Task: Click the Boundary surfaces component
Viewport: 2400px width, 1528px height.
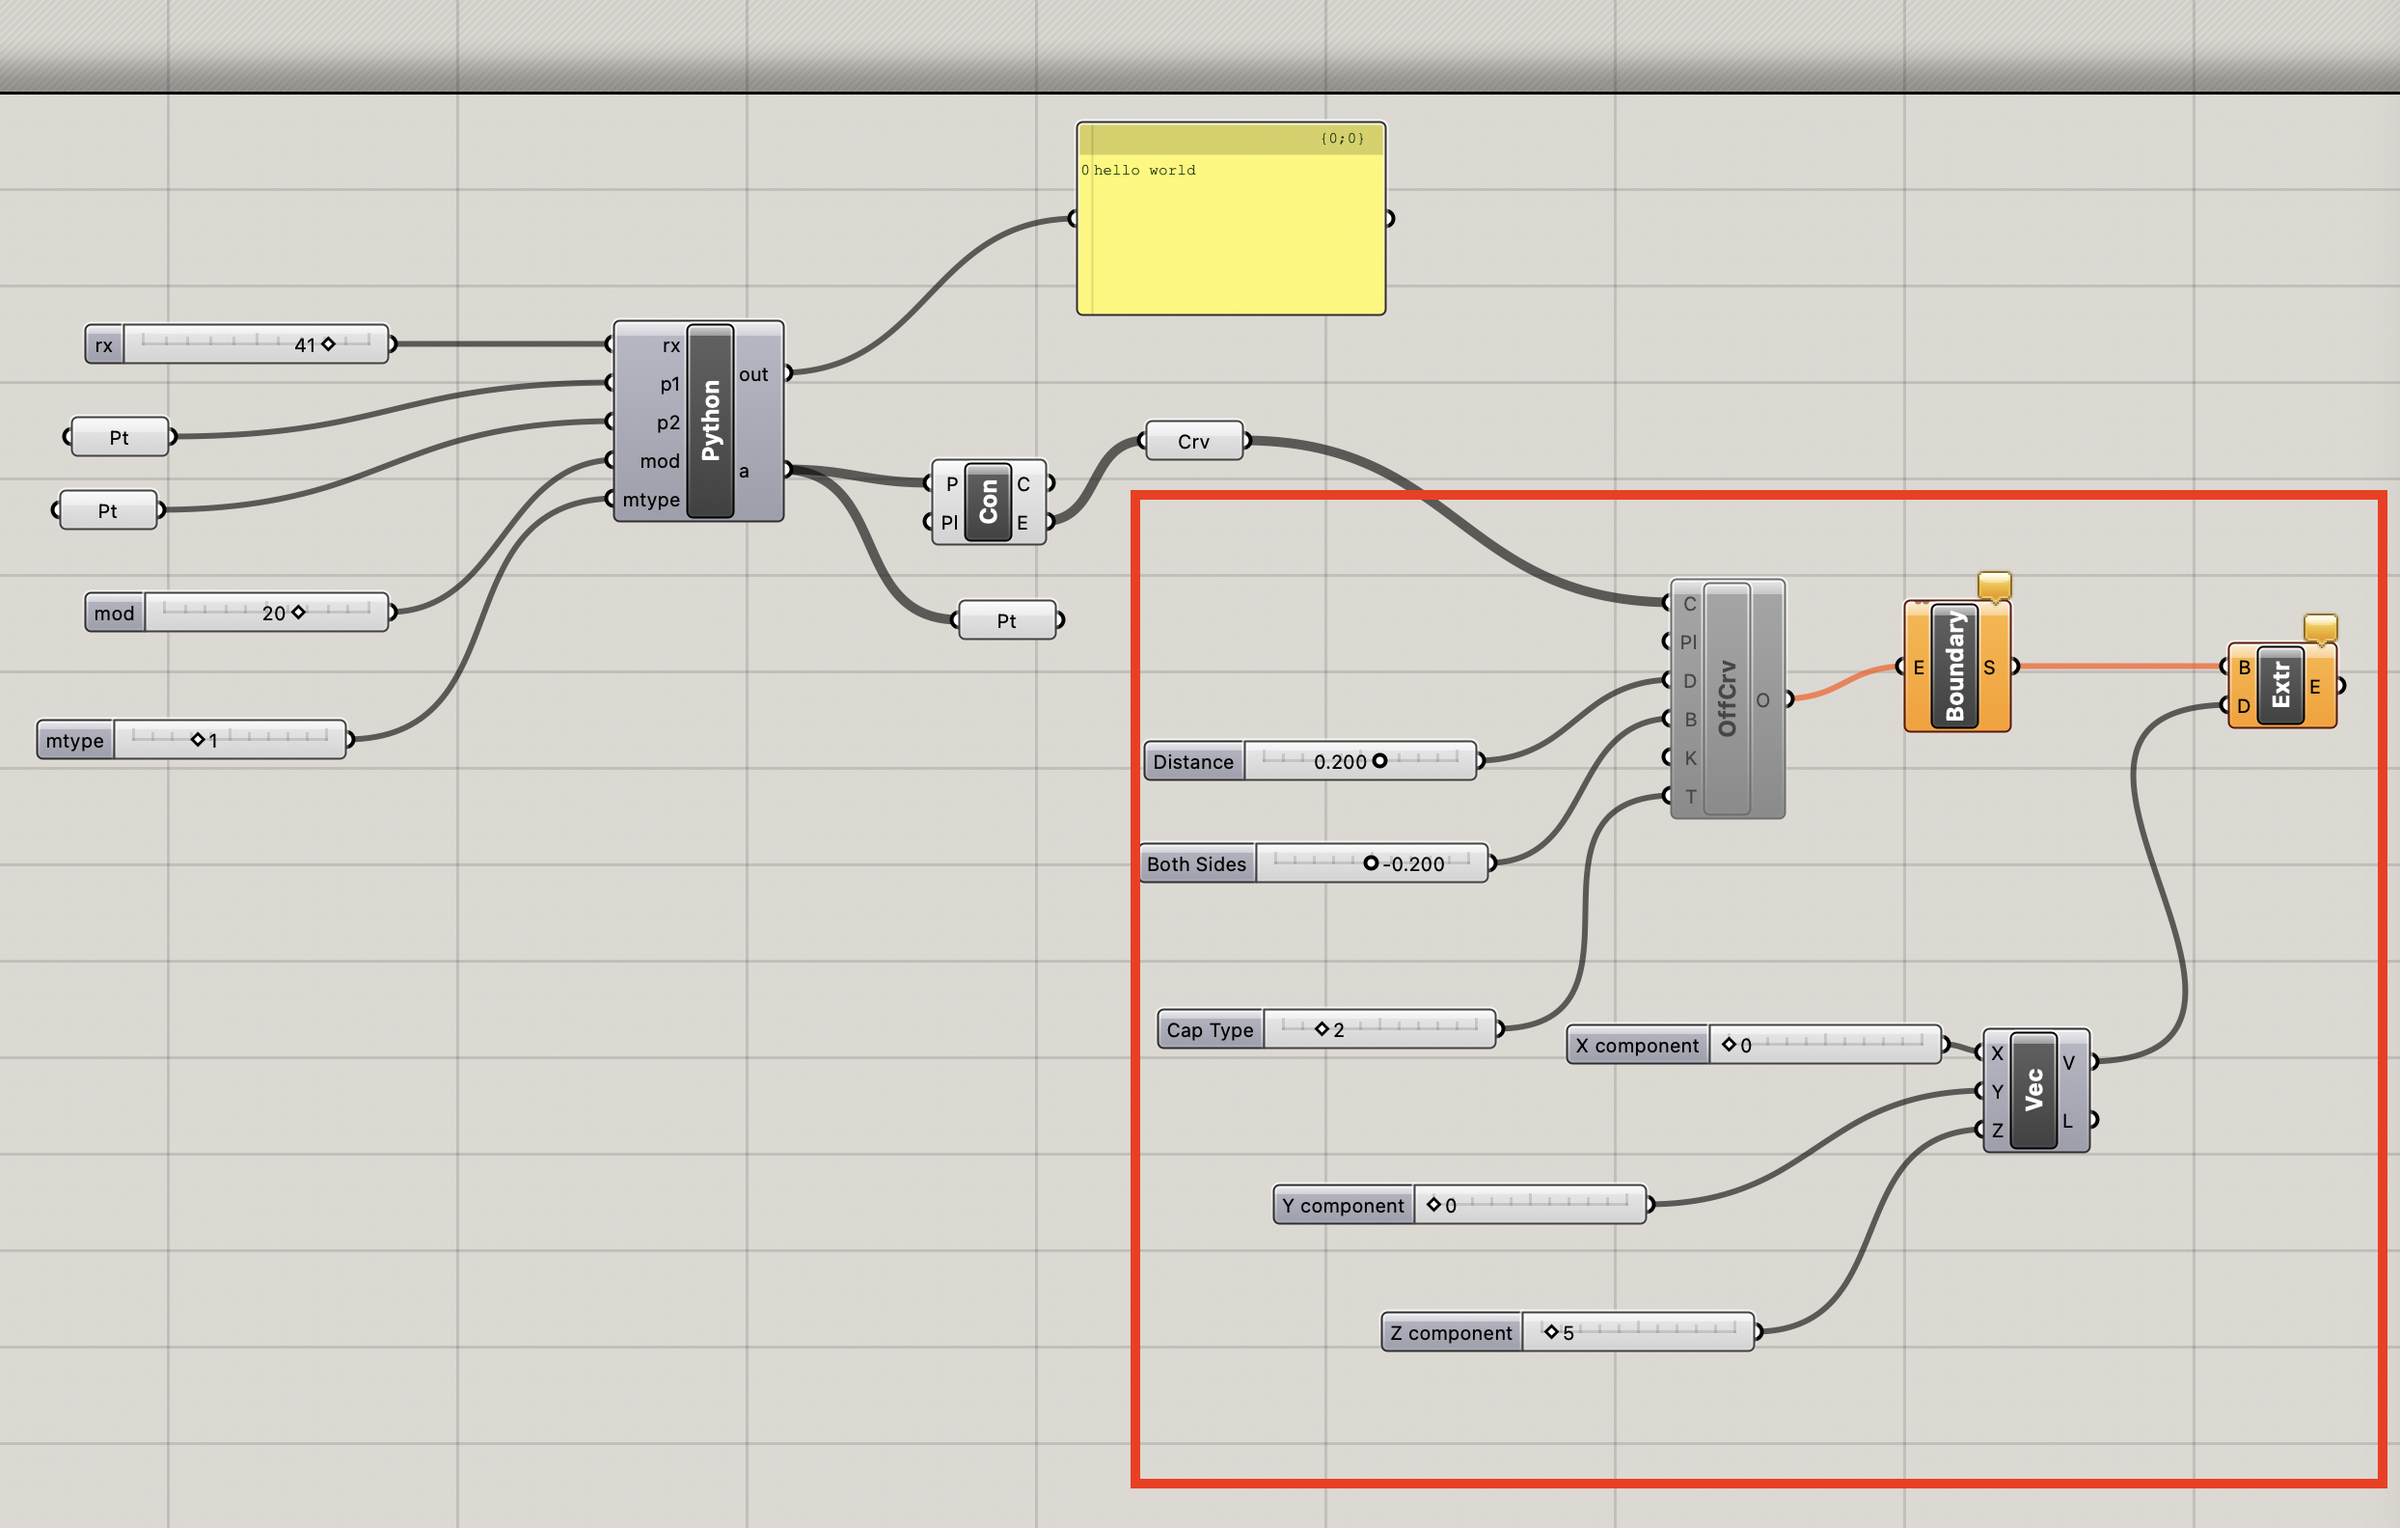Action: [1955, 667]
